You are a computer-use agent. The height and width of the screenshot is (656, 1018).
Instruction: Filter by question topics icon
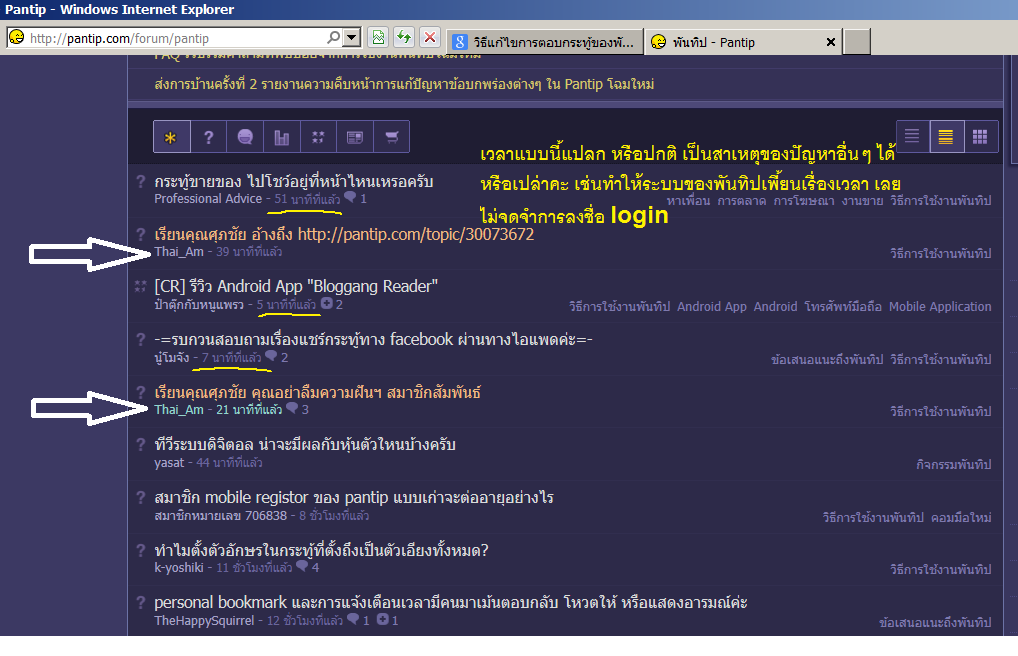point(208,137)
